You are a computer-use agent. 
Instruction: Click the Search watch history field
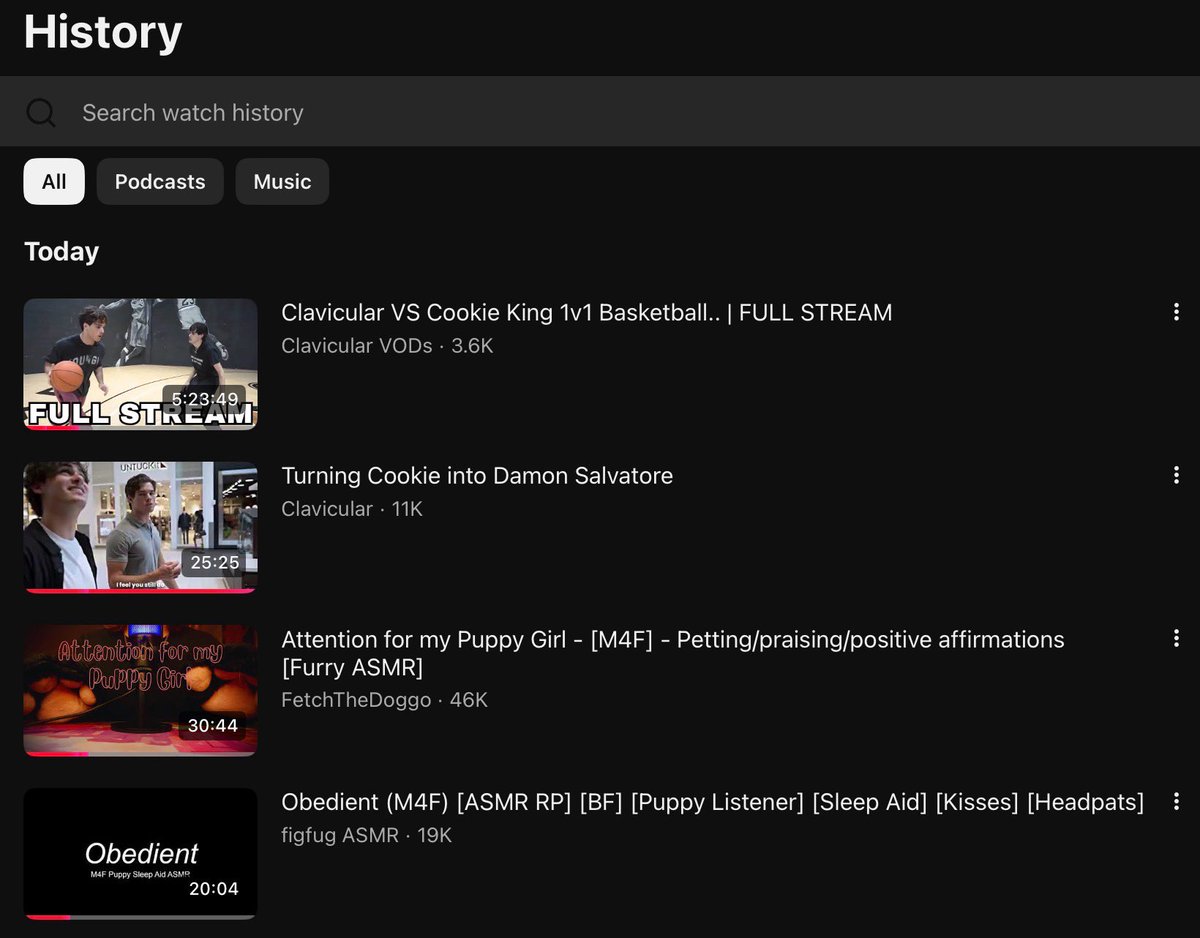(600, 112)
